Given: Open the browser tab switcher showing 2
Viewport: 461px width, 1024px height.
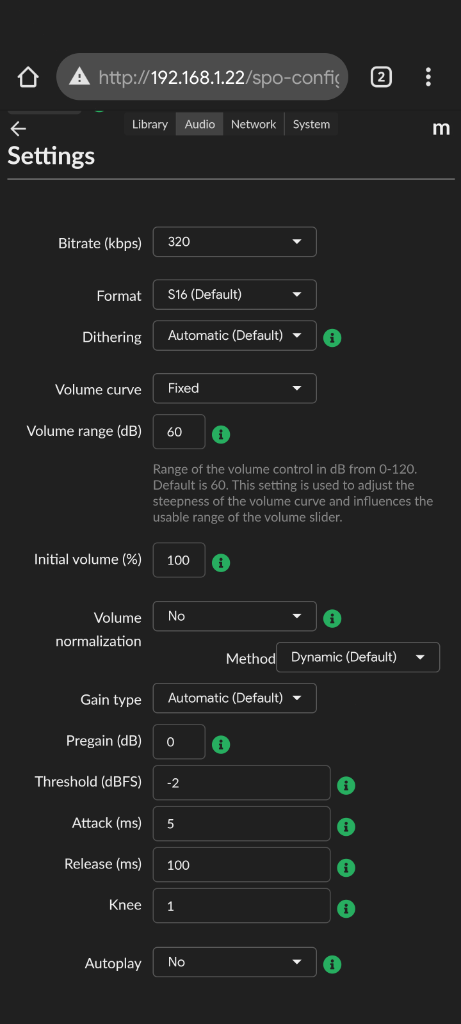Looking at the screenshot, I should [381, 77].
